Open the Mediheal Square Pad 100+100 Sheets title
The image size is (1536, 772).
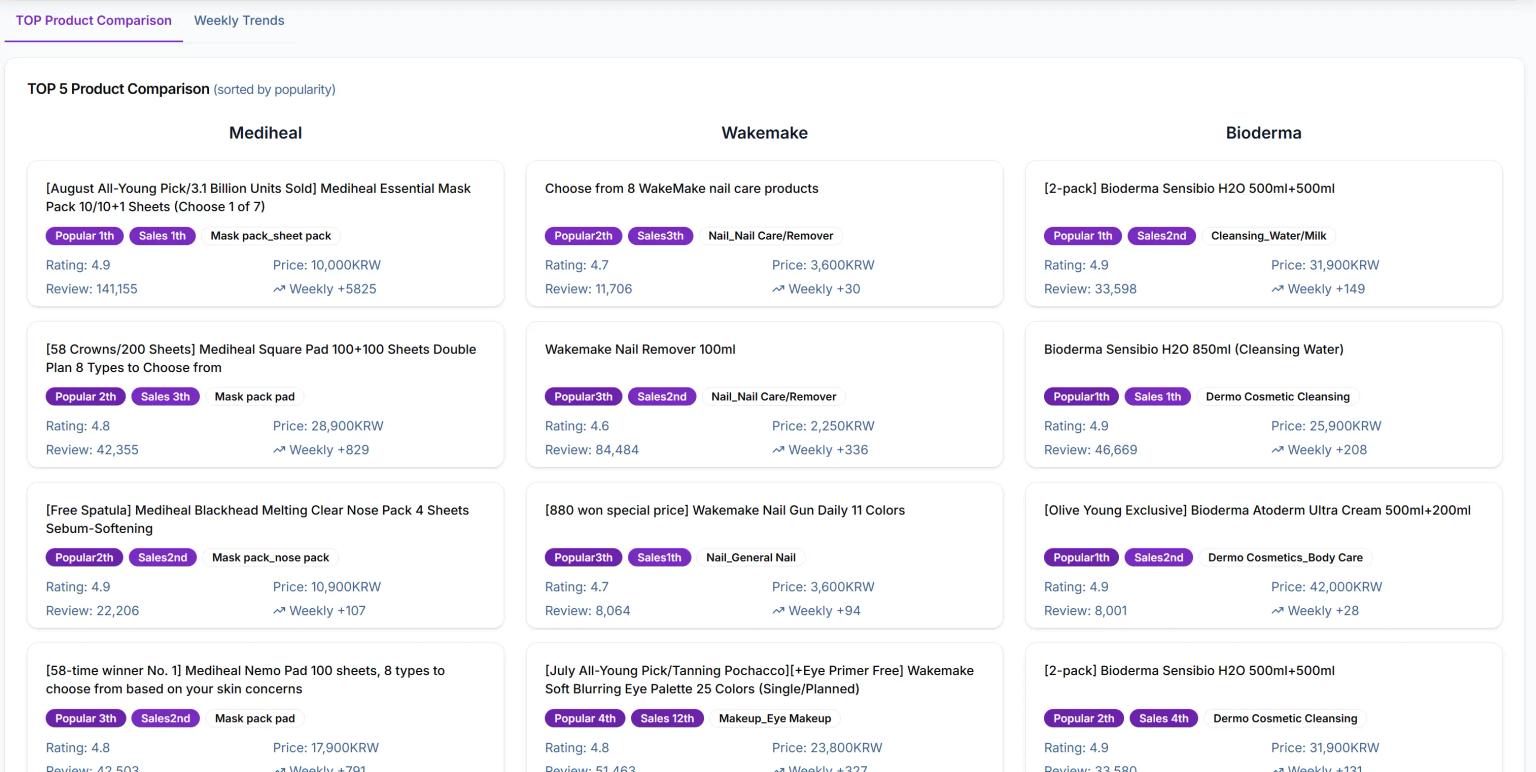(261, 358)
